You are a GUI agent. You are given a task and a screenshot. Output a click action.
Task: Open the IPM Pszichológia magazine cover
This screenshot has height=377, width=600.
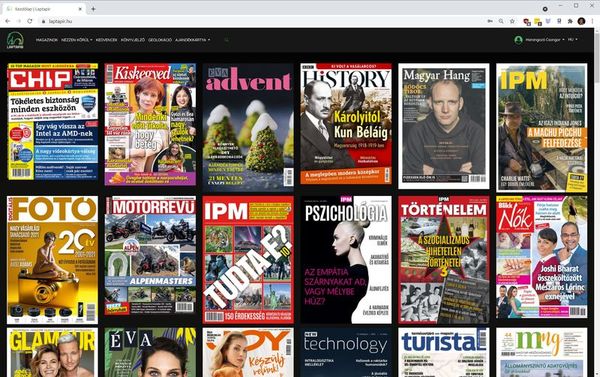coord(346,260)
